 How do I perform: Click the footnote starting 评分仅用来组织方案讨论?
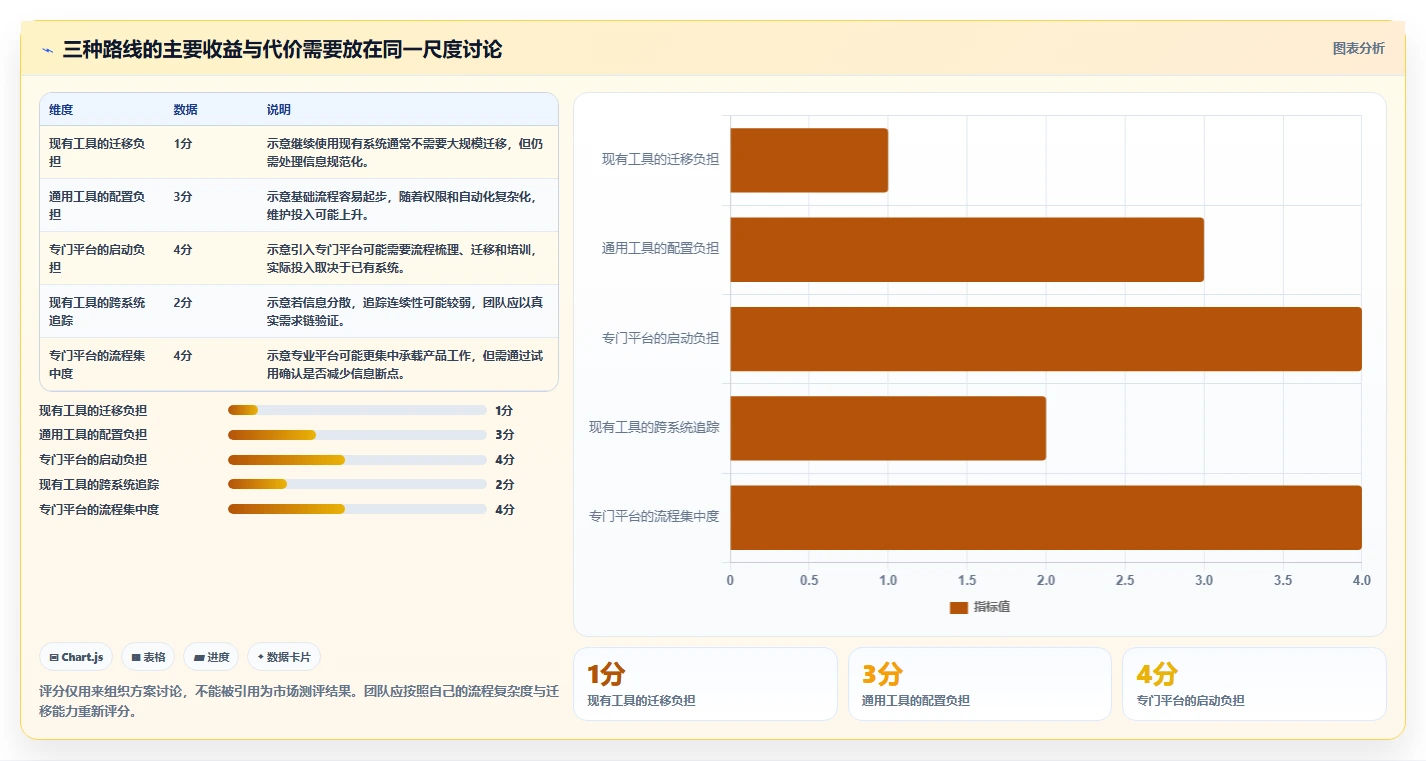[299, 701]
